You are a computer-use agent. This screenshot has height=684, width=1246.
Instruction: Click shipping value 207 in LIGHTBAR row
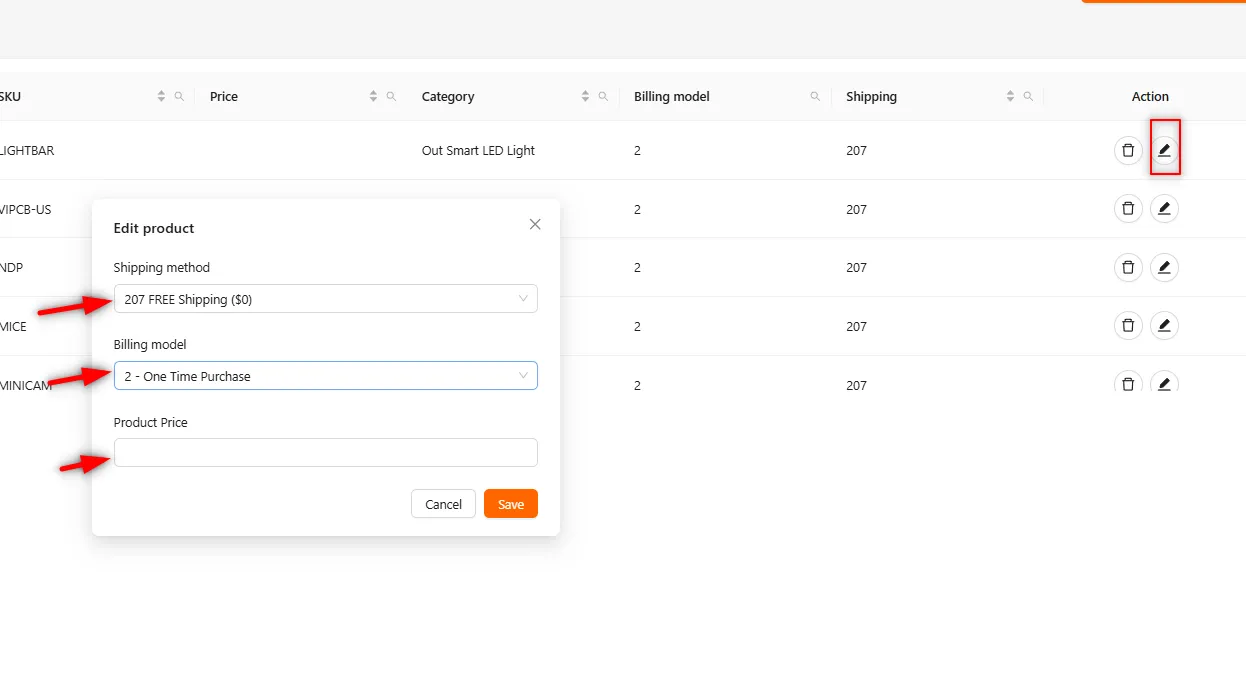[856, 150]
